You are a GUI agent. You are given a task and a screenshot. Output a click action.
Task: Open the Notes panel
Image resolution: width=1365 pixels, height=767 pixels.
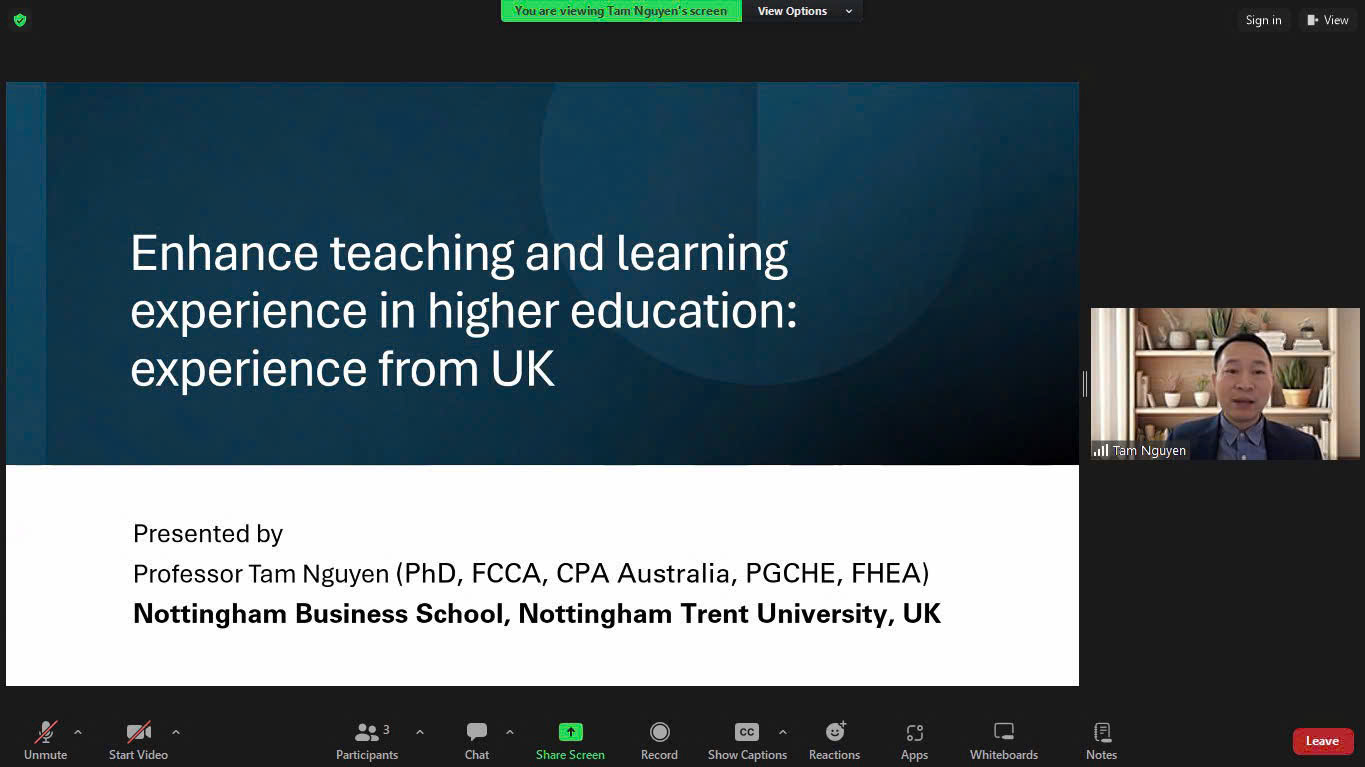pyautogui.click(x=1101, y=741)
